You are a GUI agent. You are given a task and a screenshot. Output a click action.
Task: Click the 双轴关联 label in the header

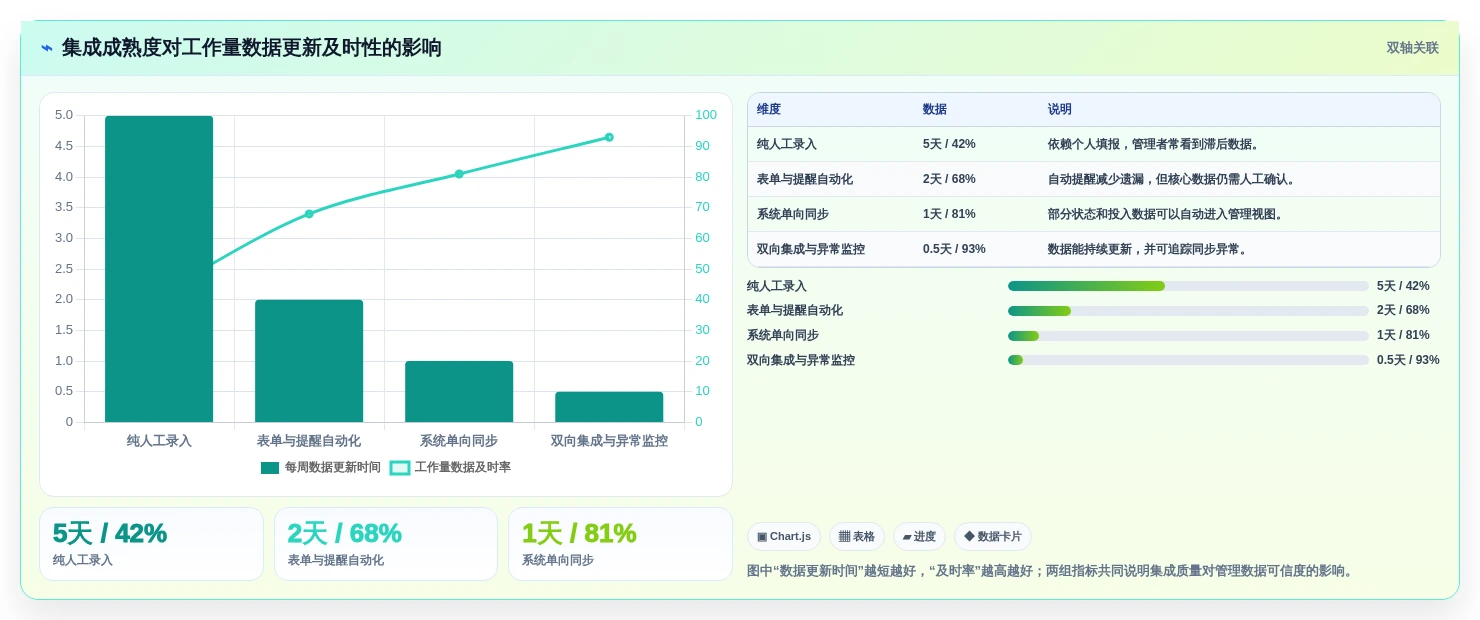tap(1412, 48)
